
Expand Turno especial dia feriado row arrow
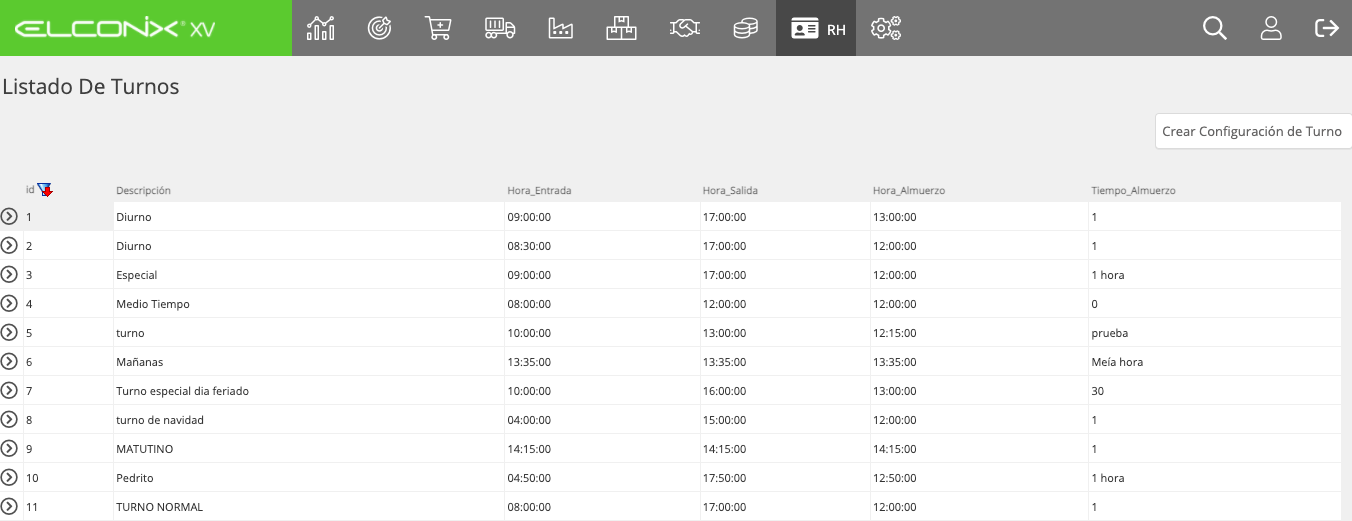10,390
